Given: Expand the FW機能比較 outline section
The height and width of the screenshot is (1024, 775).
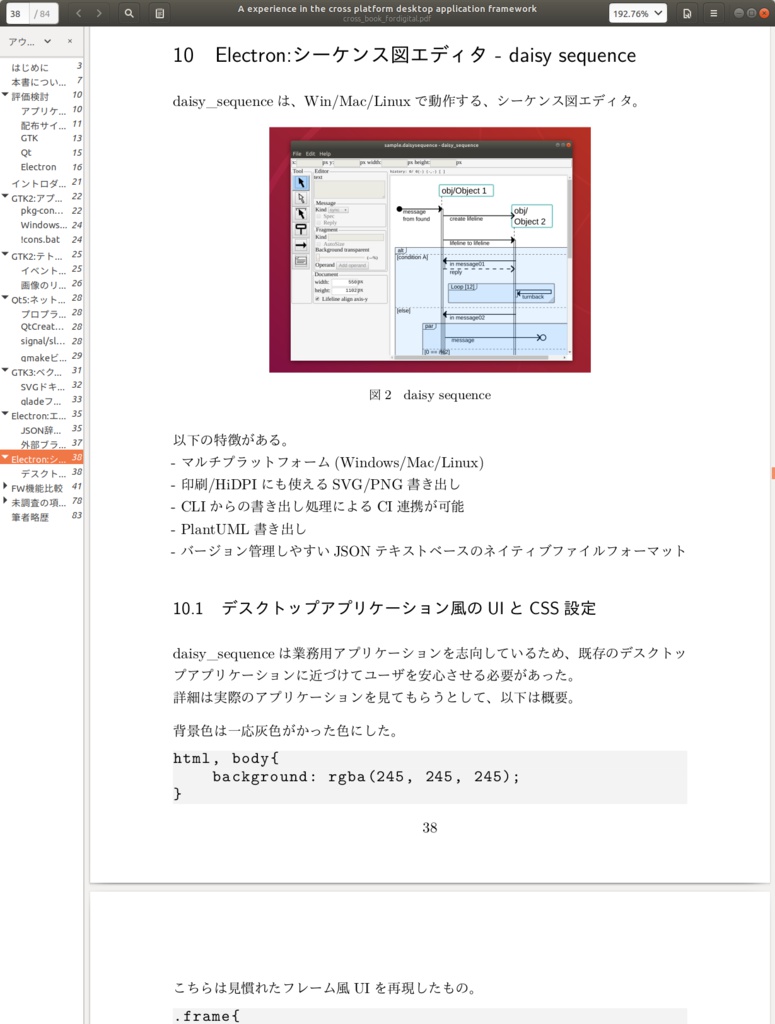Looking at the screenshot, I should (5, 487).
